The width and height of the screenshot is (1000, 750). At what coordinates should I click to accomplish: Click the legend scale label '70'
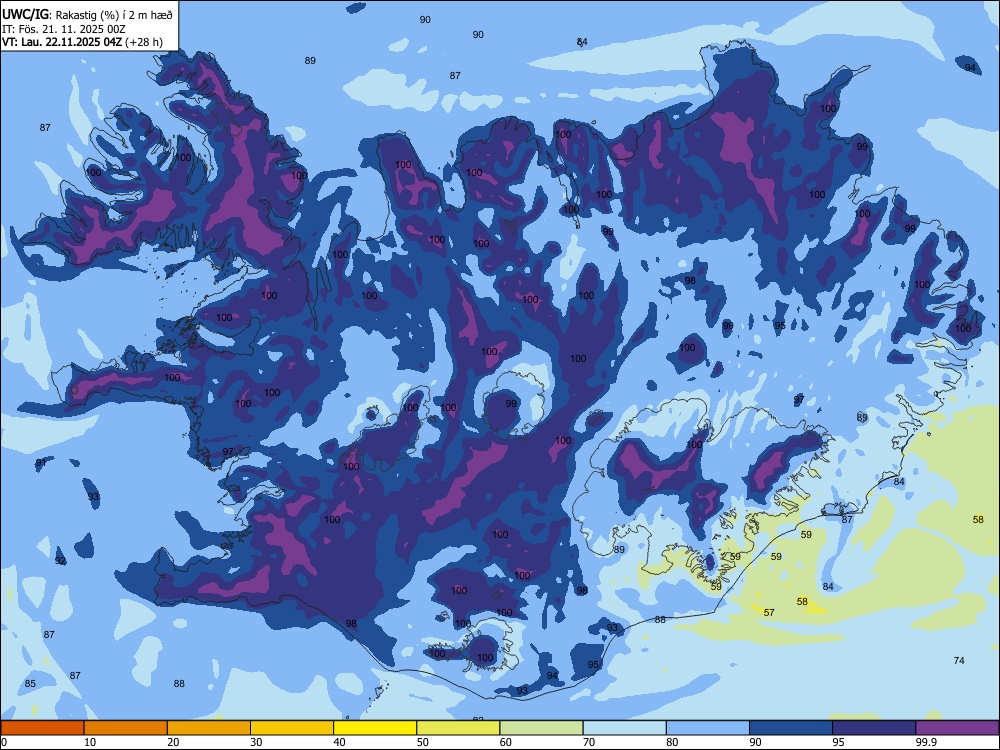pos(589,742)
